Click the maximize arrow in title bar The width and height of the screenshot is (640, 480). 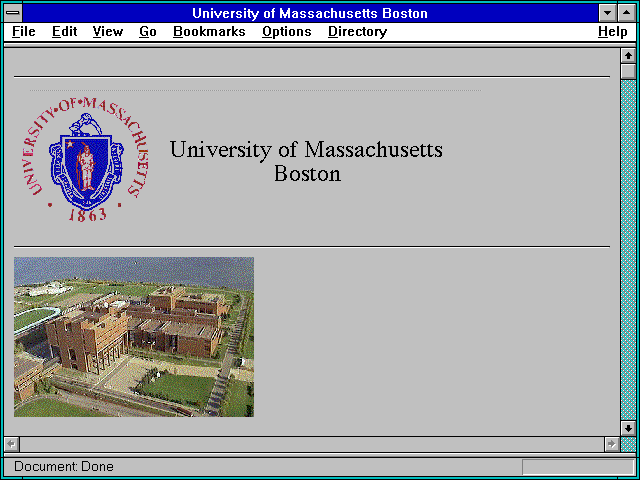(x=627, y=13)
